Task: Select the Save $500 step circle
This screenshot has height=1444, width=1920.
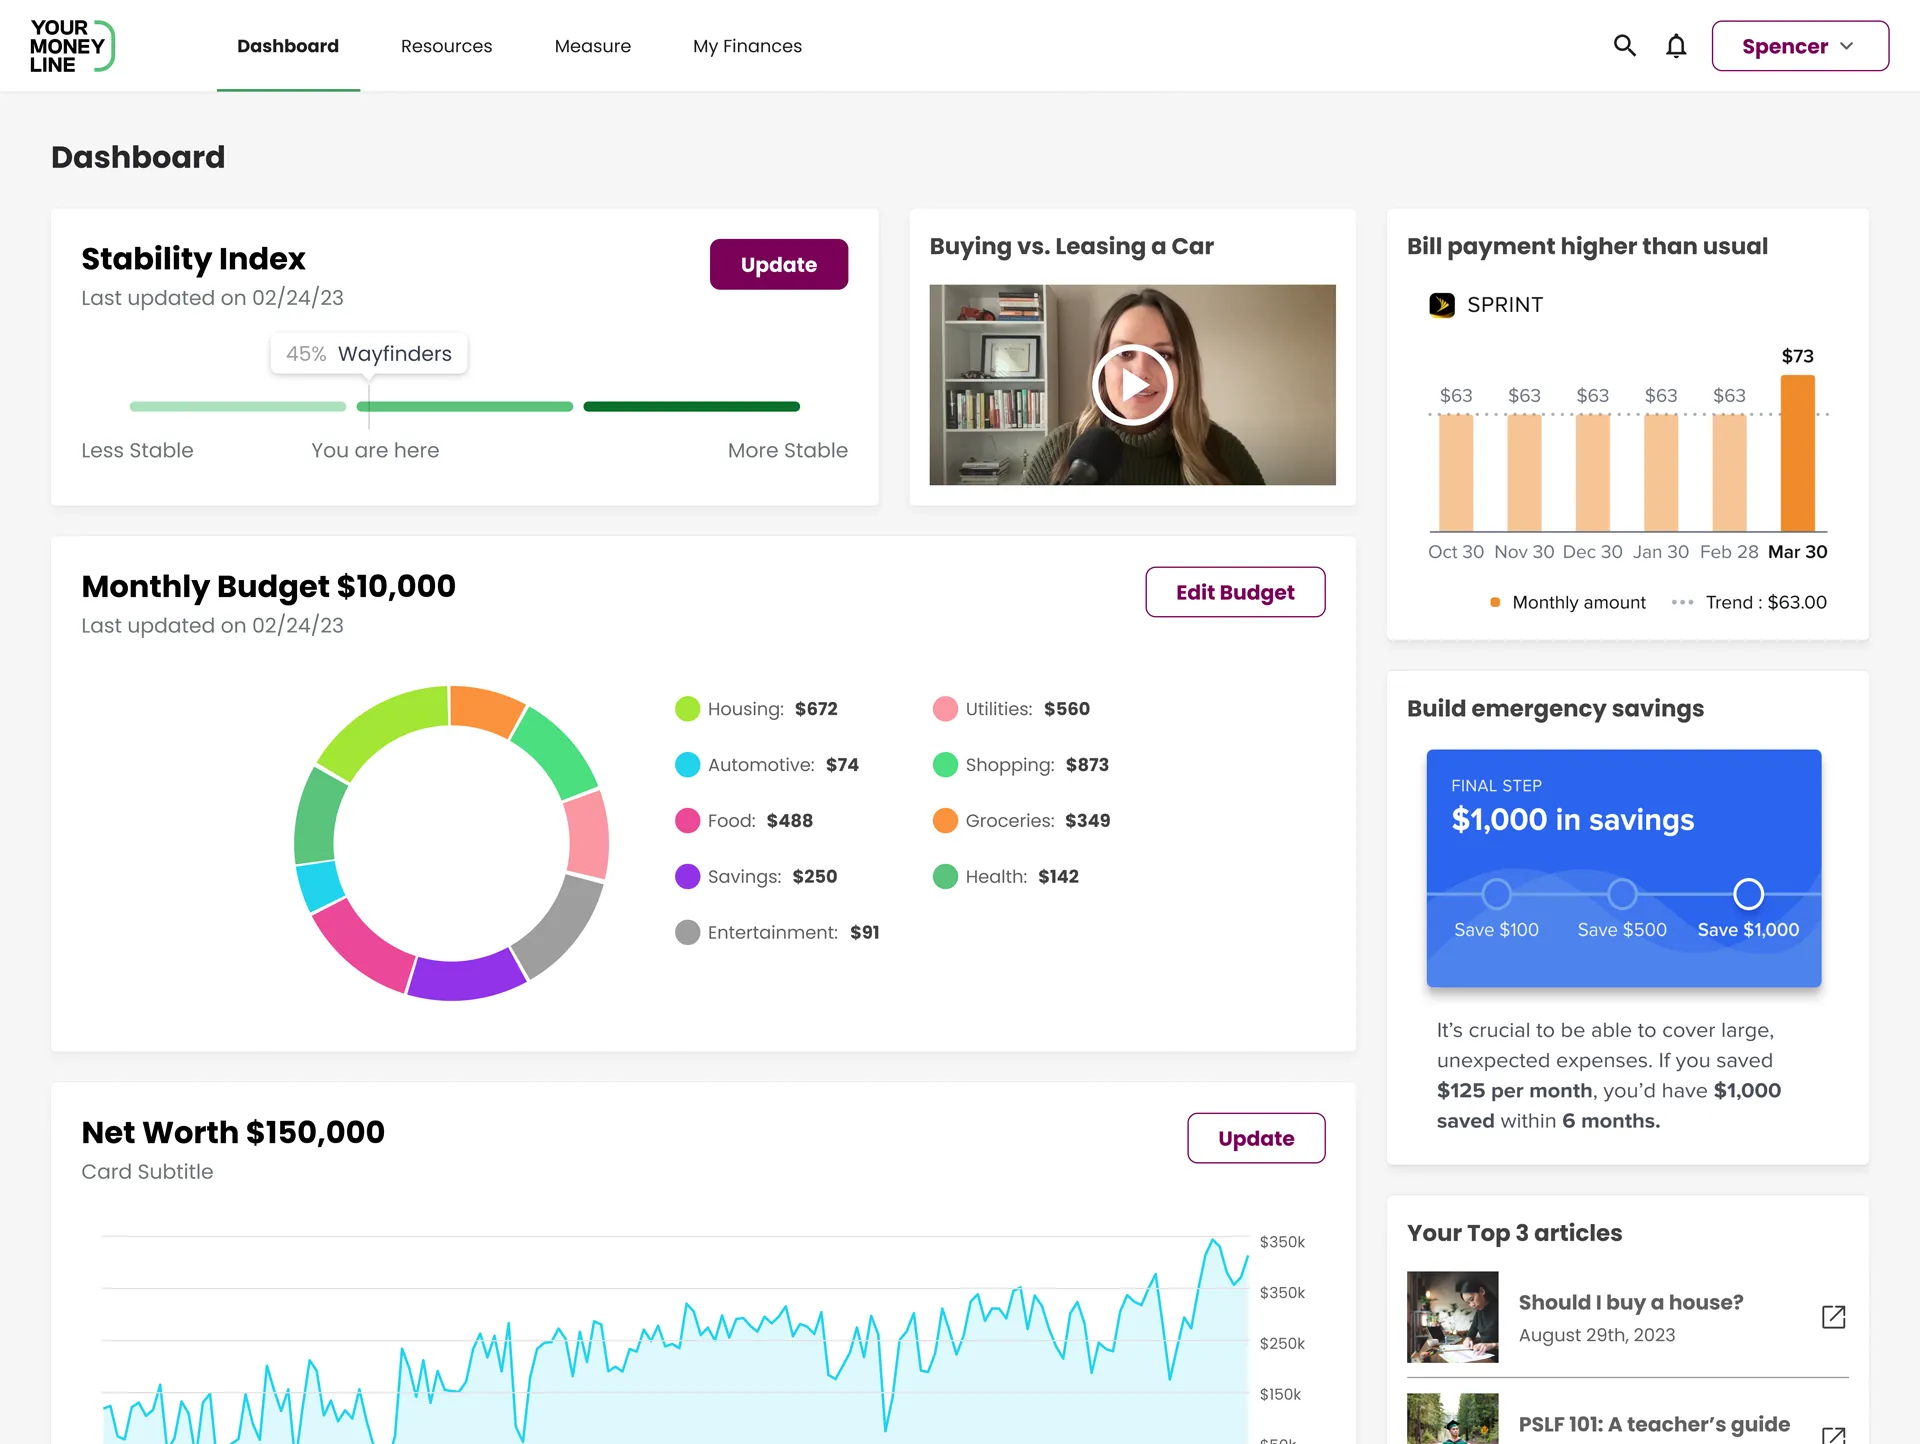Action: [x=1622, y=893]
